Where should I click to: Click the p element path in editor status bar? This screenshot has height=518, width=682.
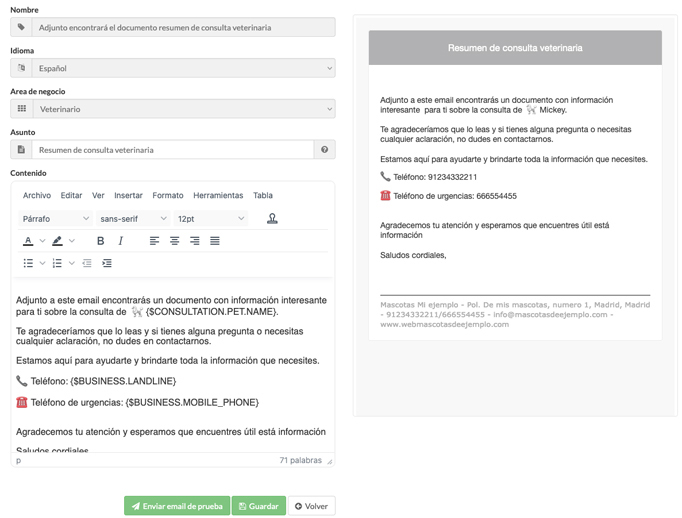click(18, 460)
